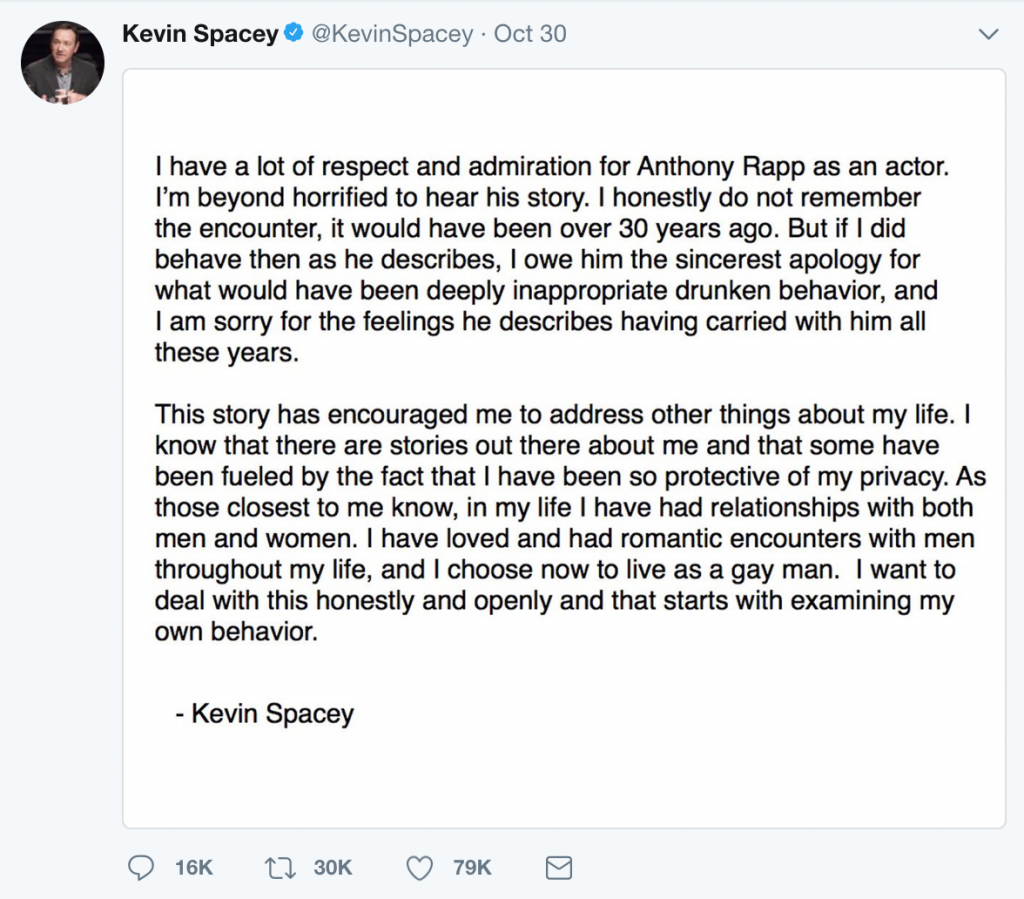Open the attached statement image
The width and height of the screenshot is (1024, 899).
(564, 449)
